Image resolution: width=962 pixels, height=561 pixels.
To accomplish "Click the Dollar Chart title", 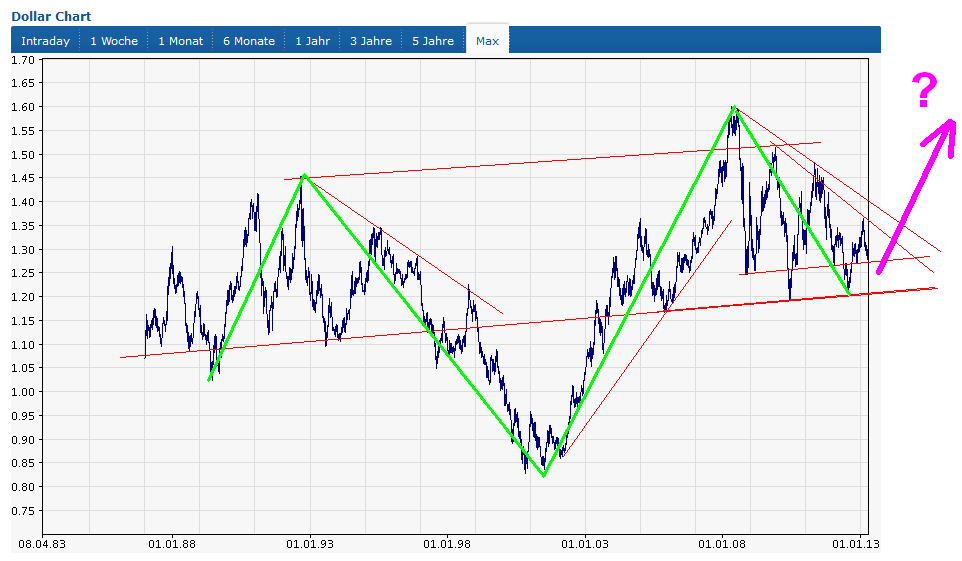I will pyautogui.click(x=51, y=16).
